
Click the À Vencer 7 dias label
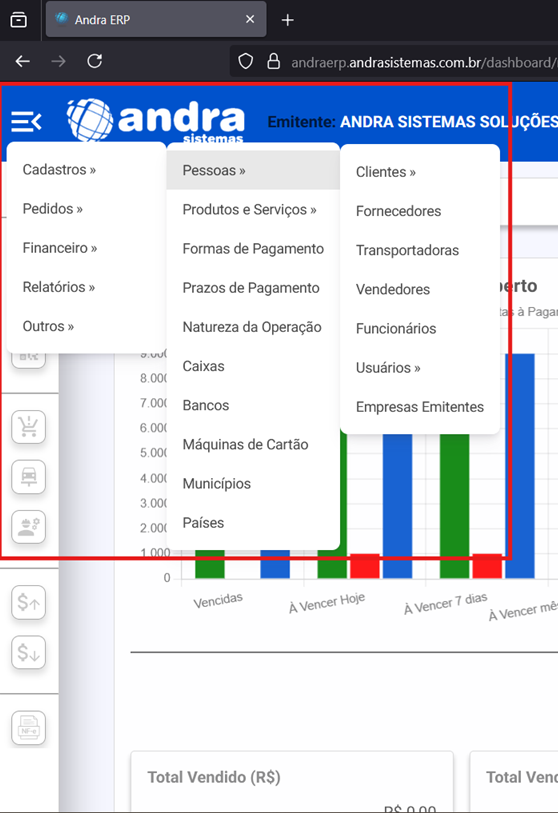pyautogui.click(x=445, y=603)
